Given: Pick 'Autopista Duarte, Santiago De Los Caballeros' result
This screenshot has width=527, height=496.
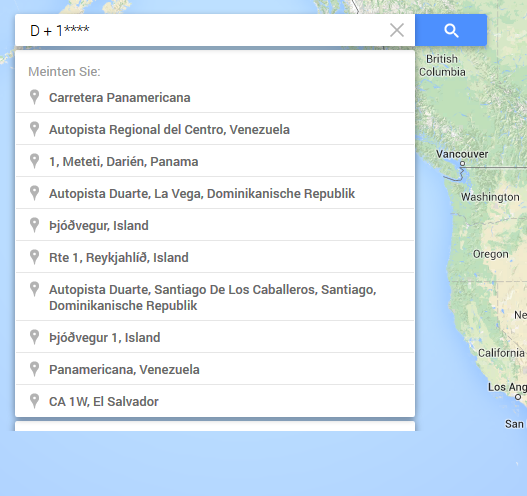Looking at the screenshot, I should (215, 297).
